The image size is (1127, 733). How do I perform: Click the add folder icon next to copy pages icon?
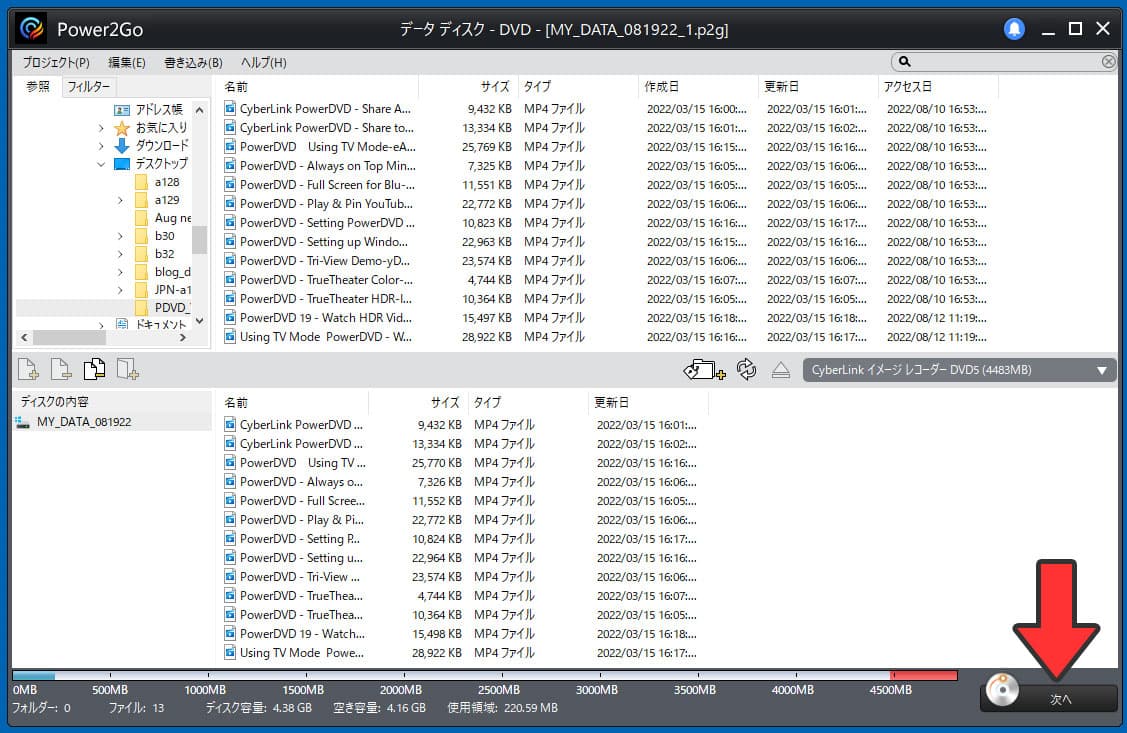pyautogui.click(x=127, y=369)
